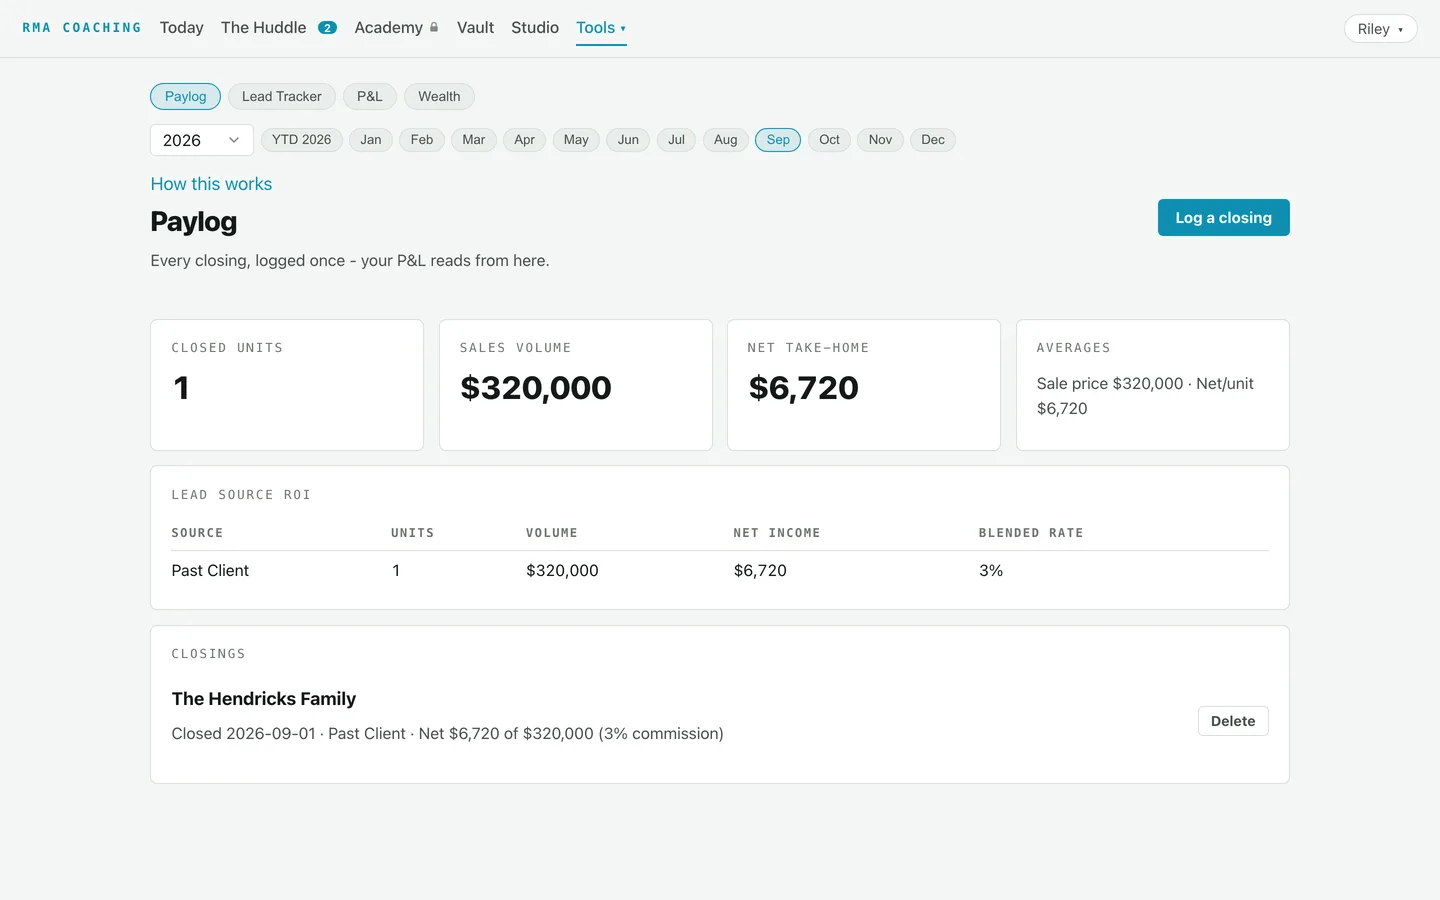Image resolution: width=1440 pixels, height=900 pixels.
Task: Open the Today page
Action: pyautogui.click(x=181, y=28)
